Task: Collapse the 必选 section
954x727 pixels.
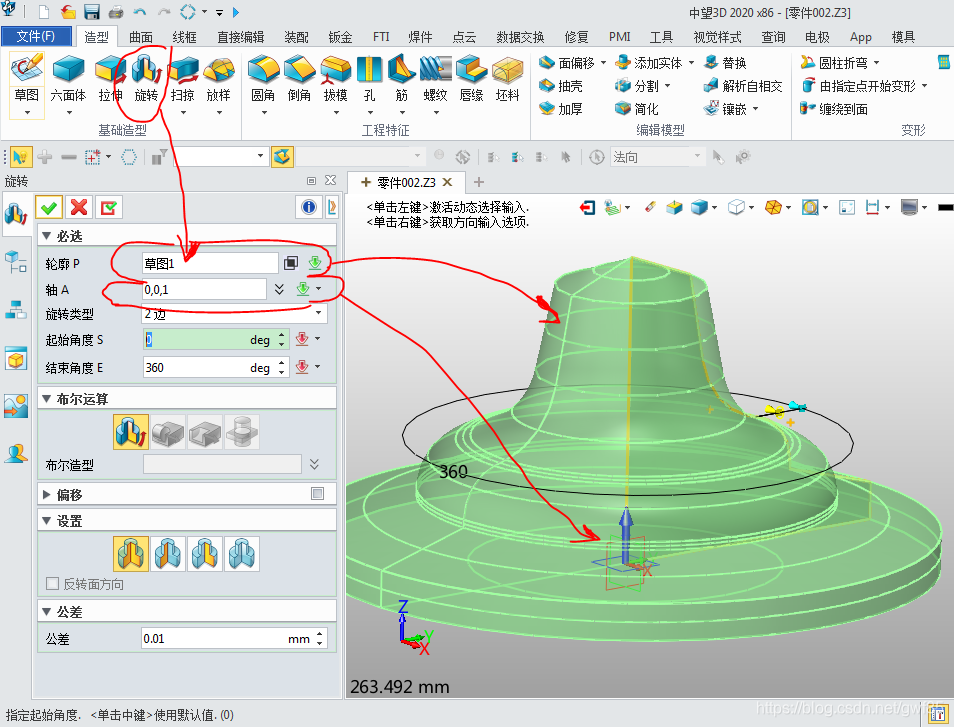Action: tap(46, 236)
